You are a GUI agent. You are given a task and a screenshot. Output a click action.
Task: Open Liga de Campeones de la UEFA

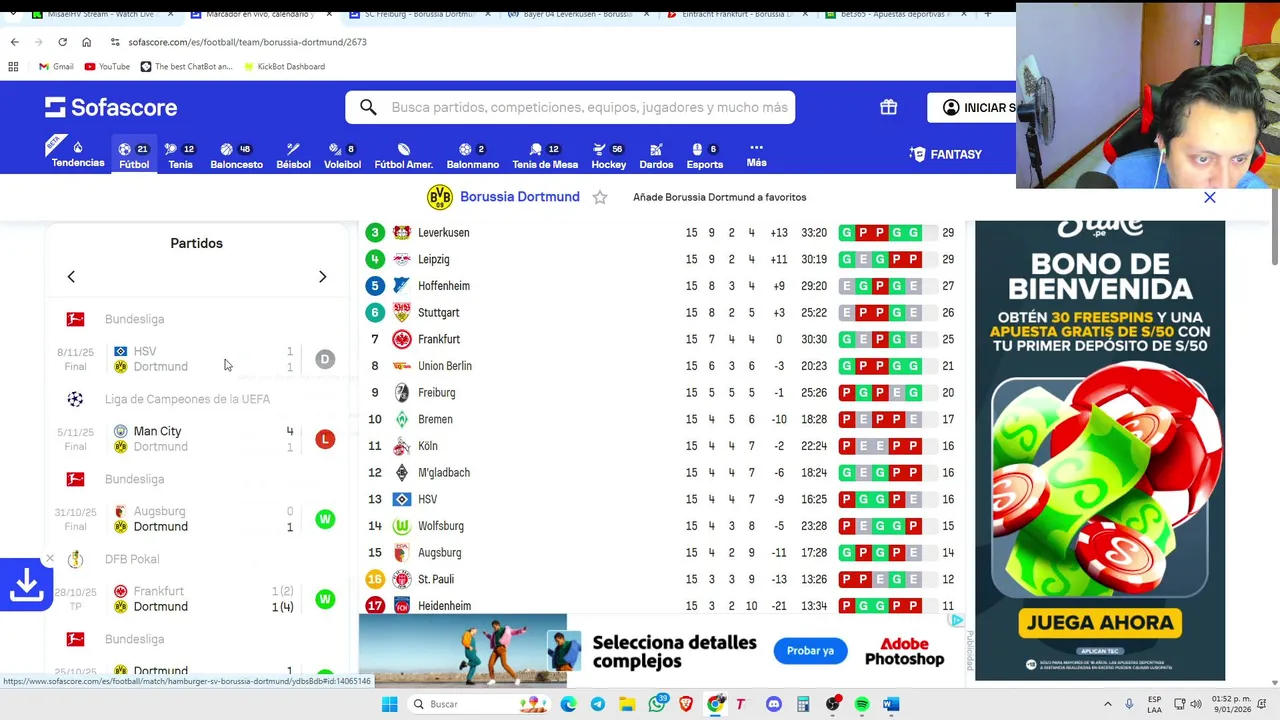187,399
